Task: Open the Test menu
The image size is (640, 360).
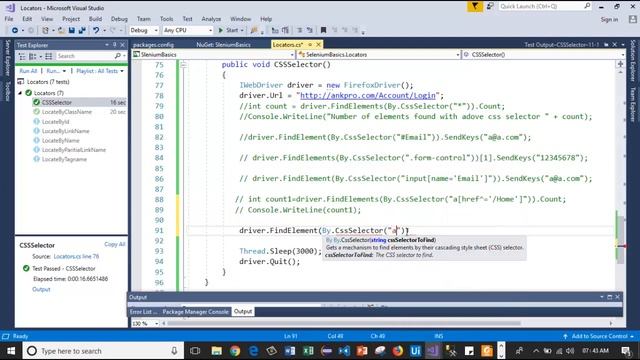Action: 187,19
